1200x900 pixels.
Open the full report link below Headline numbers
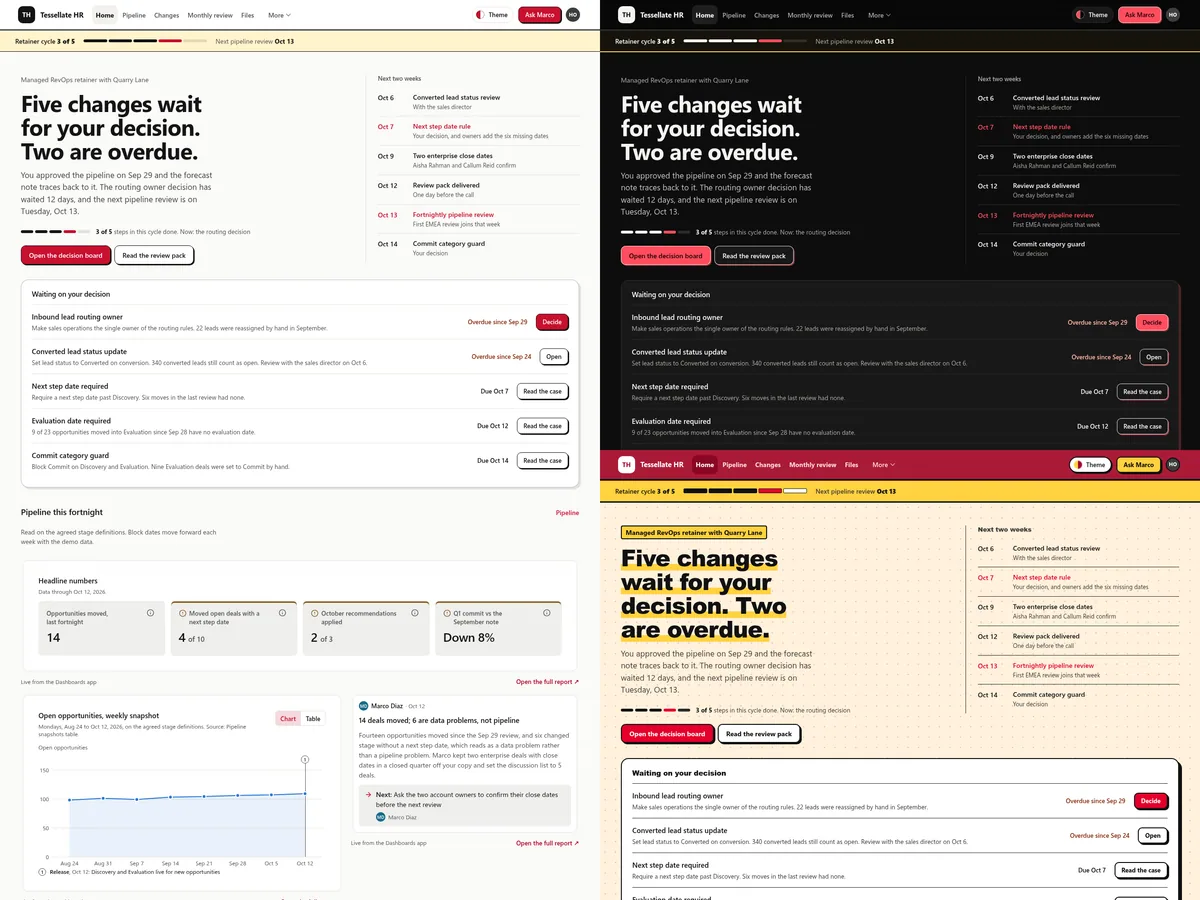(x=547, y=682)
